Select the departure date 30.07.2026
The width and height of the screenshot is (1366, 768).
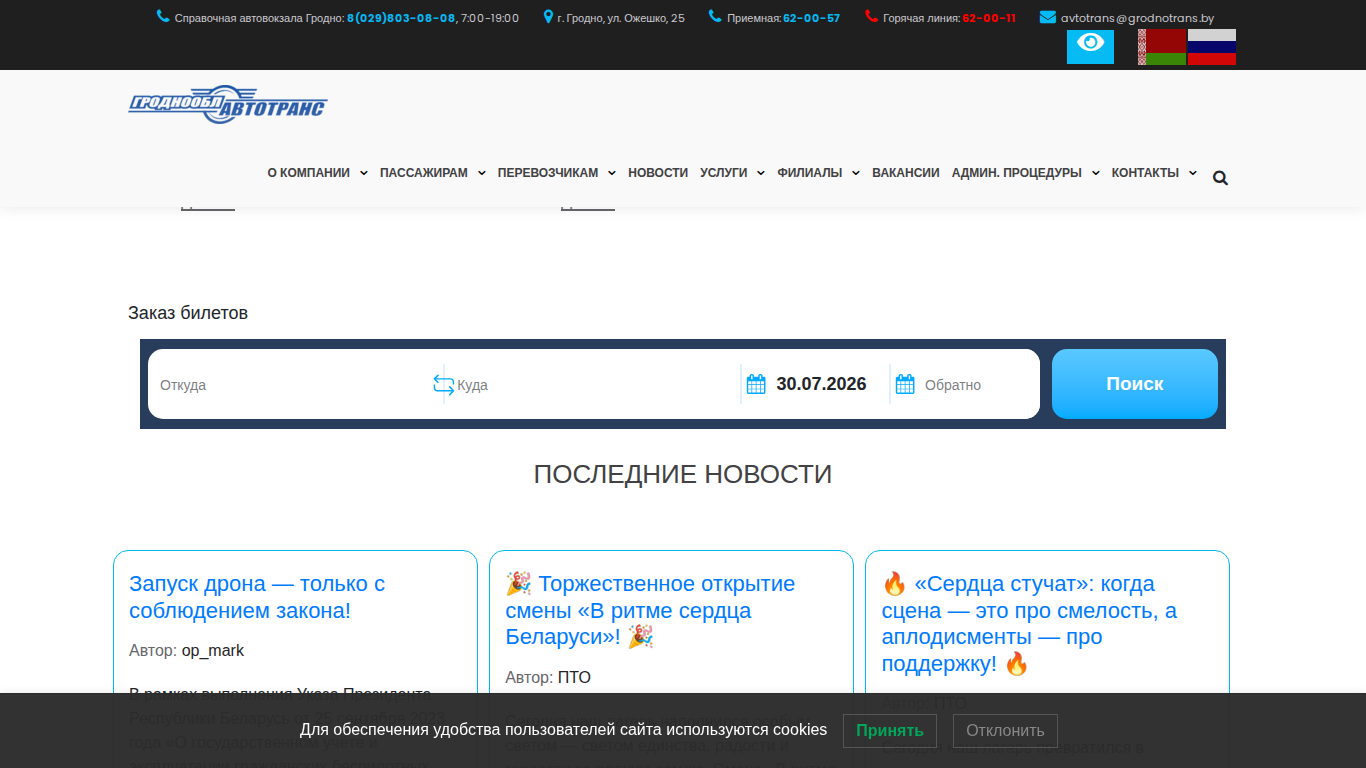click(821, 384)
